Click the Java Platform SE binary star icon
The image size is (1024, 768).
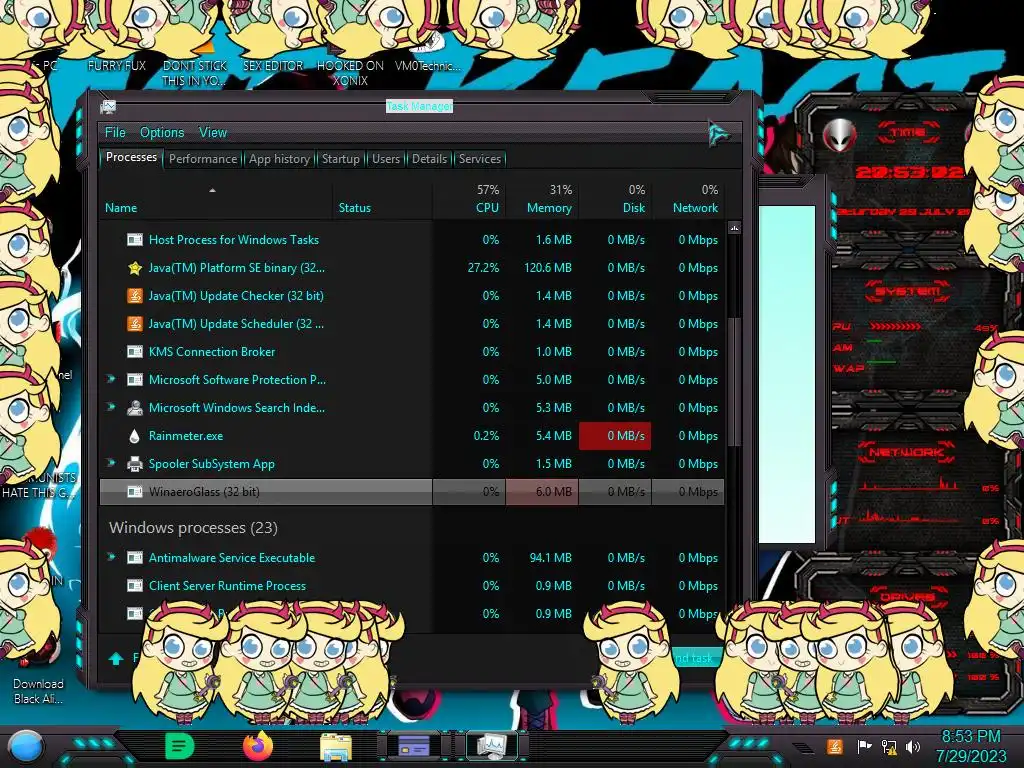click(x=135, y=268)
